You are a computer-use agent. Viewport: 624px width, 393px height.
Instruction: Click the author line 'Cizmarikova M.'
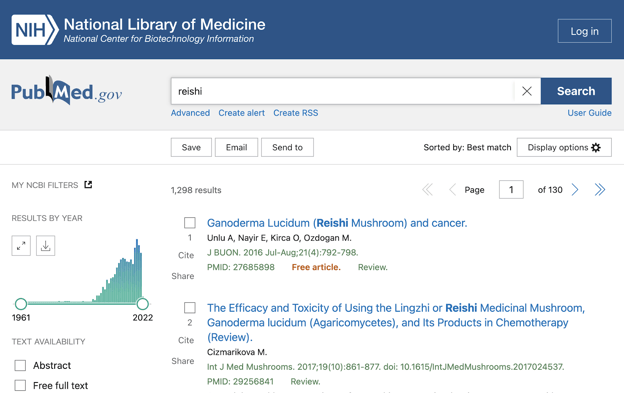point(237,352)
